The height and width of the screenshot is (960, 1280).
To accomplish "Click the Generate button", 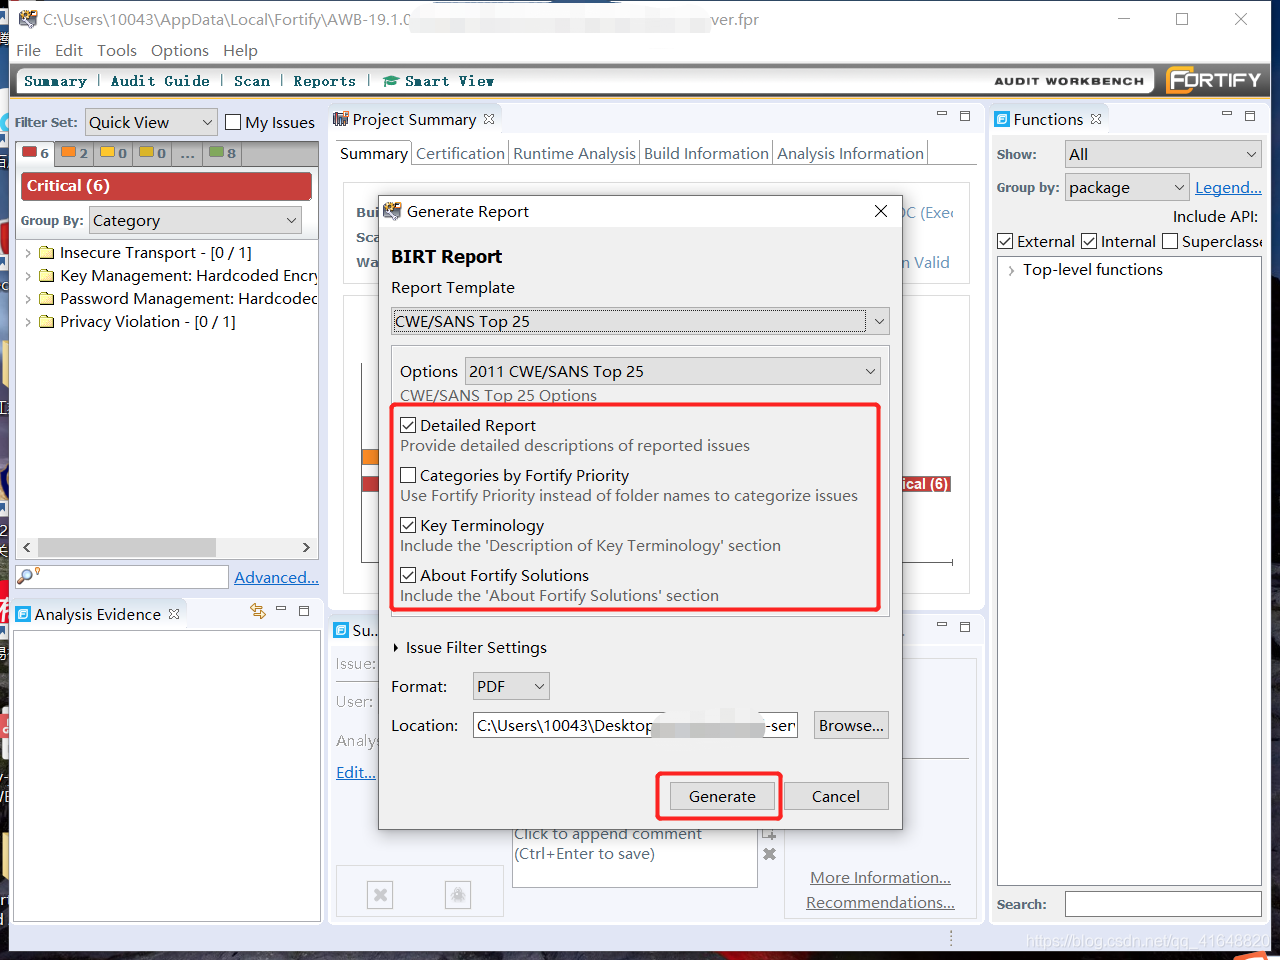I will tap(722, 796).
